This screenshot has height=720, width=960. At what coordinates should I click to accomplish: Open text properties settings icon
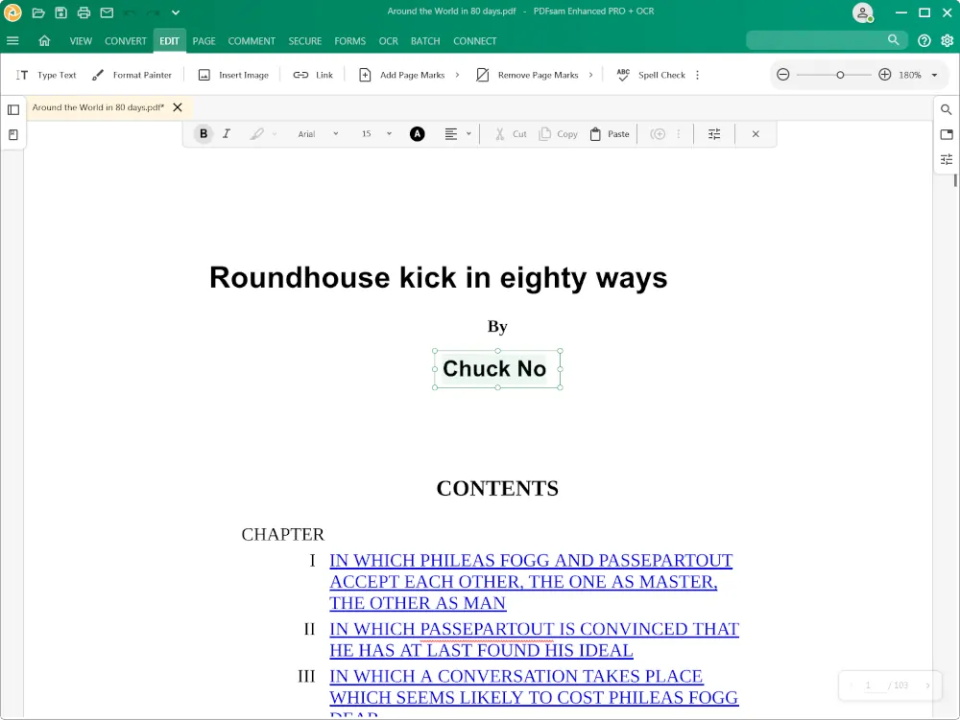pos(714,134)
